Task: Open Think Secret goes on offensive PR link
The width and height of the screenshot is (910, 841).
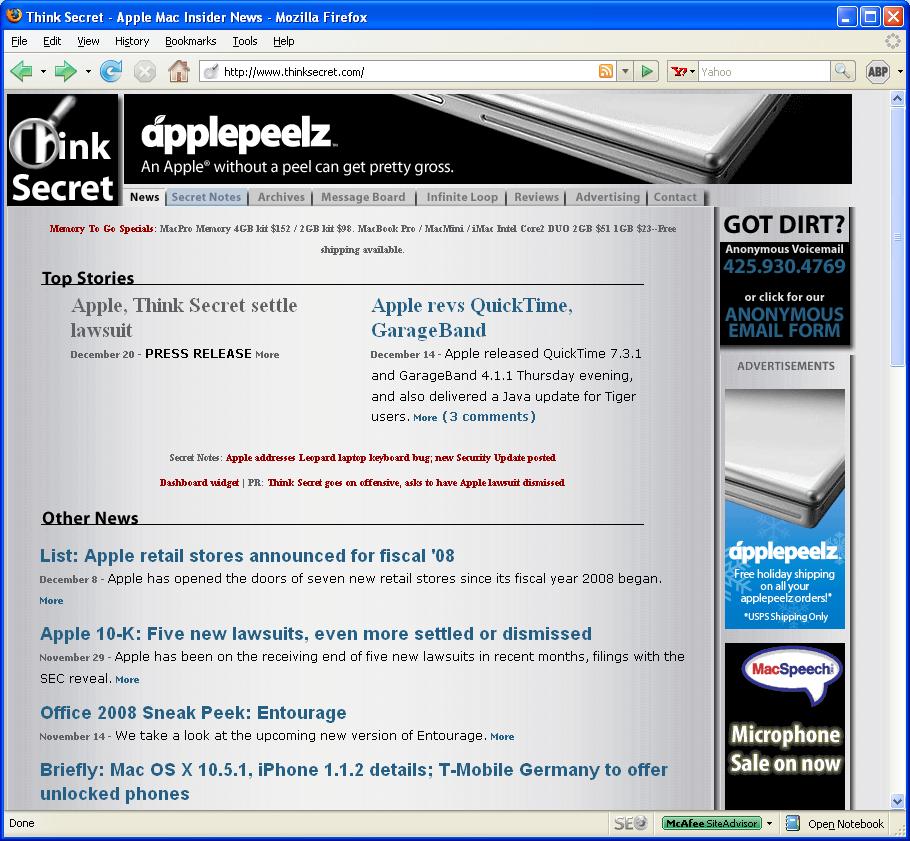Action: [416, 482]
